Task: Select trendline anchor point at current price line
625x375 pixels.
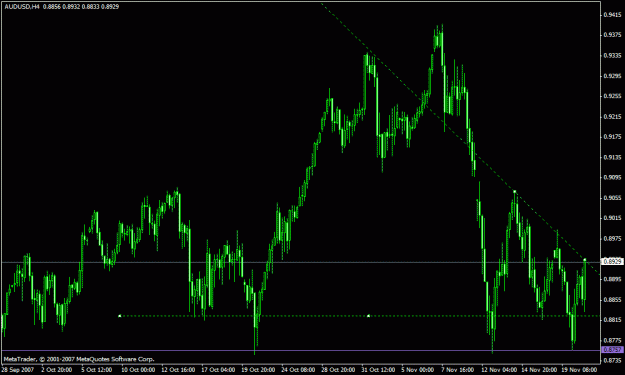Action: (585, 260)
